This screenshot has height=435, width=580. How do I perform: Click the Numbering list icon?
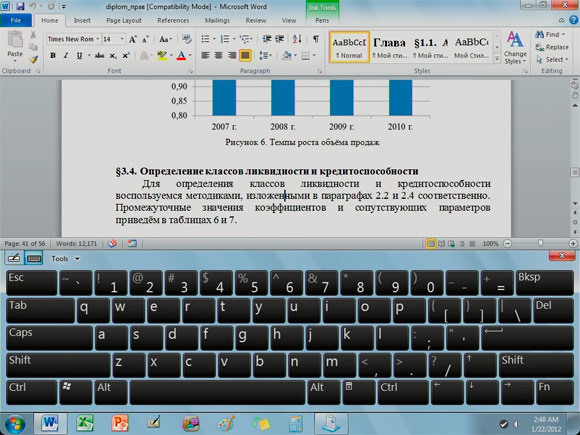tap(225, 39)
